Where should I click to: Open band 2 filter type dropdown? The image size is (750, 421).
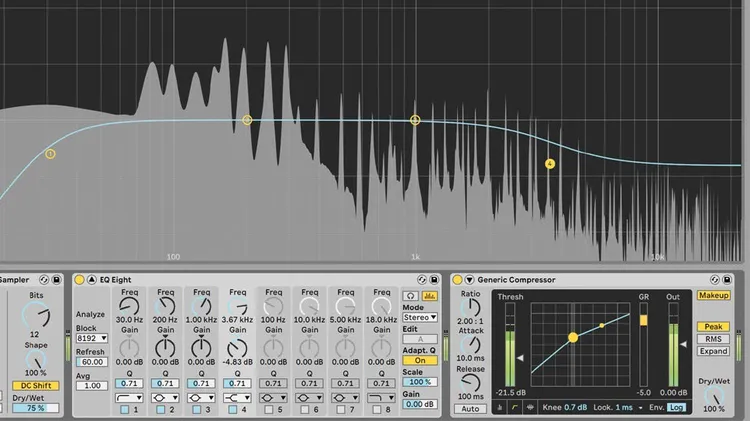[x=165, y=398]
